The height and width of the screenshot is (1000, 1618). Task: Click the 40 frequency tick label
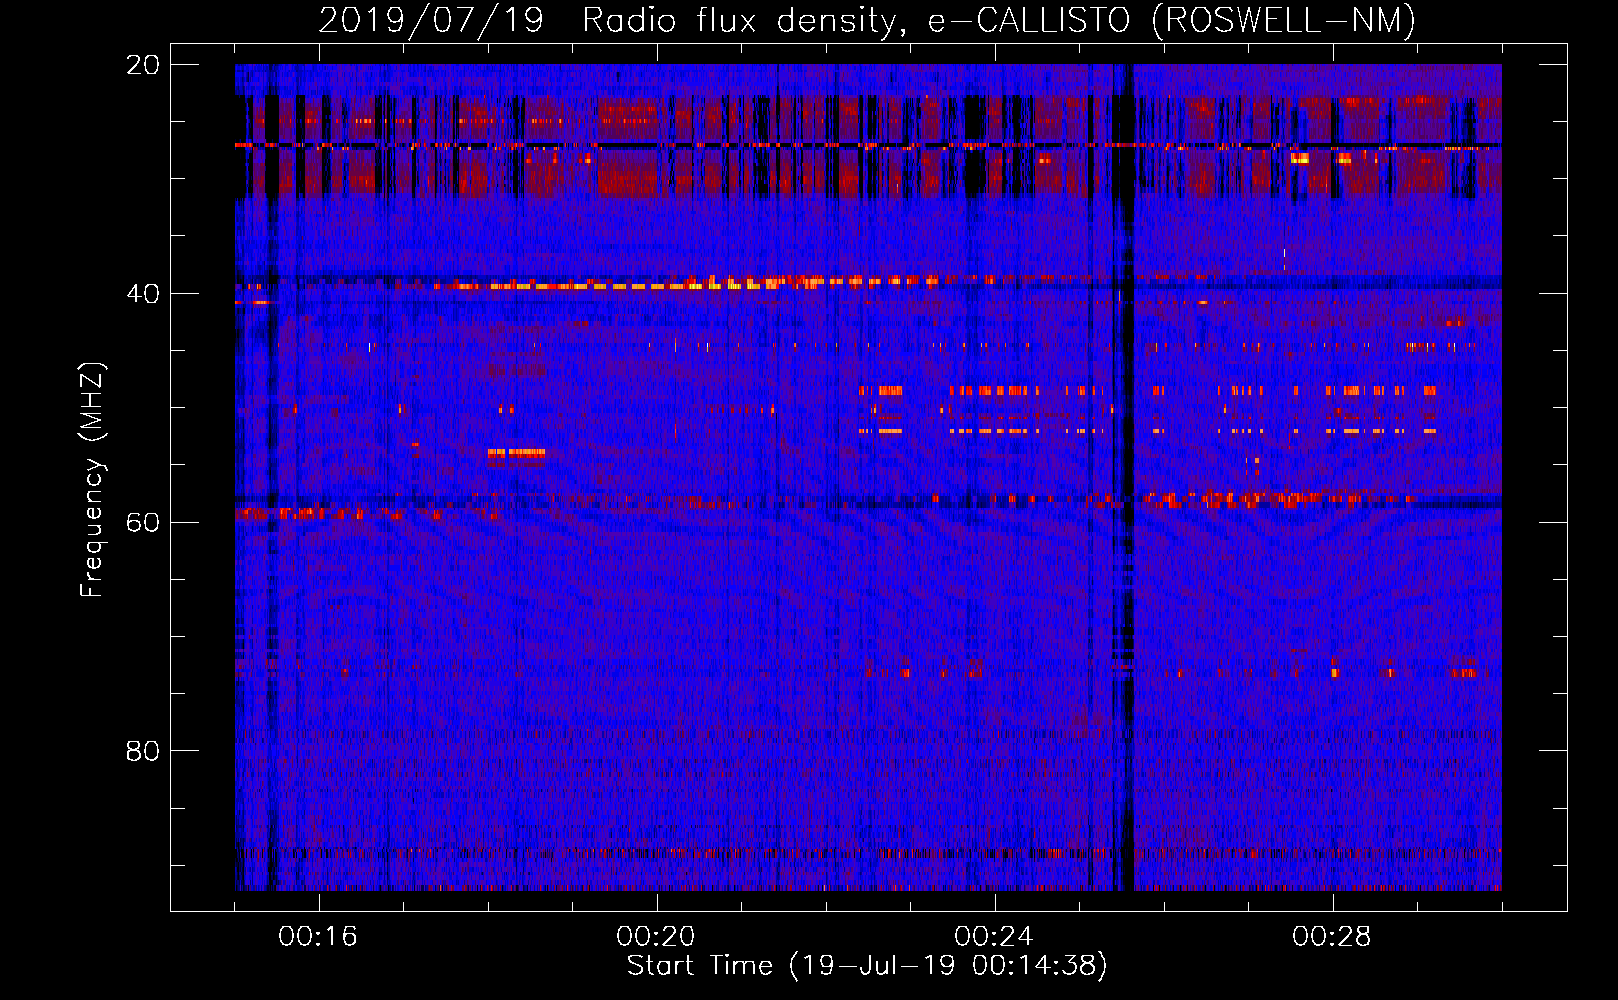click(143, 294)
